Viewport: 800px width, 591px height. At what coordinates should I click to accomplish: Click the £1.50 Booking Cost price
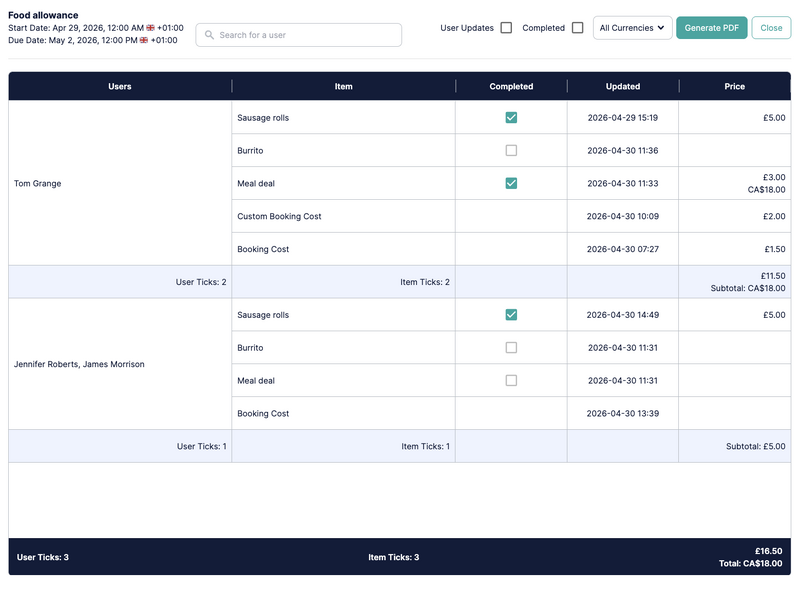[x=774, y=249]
